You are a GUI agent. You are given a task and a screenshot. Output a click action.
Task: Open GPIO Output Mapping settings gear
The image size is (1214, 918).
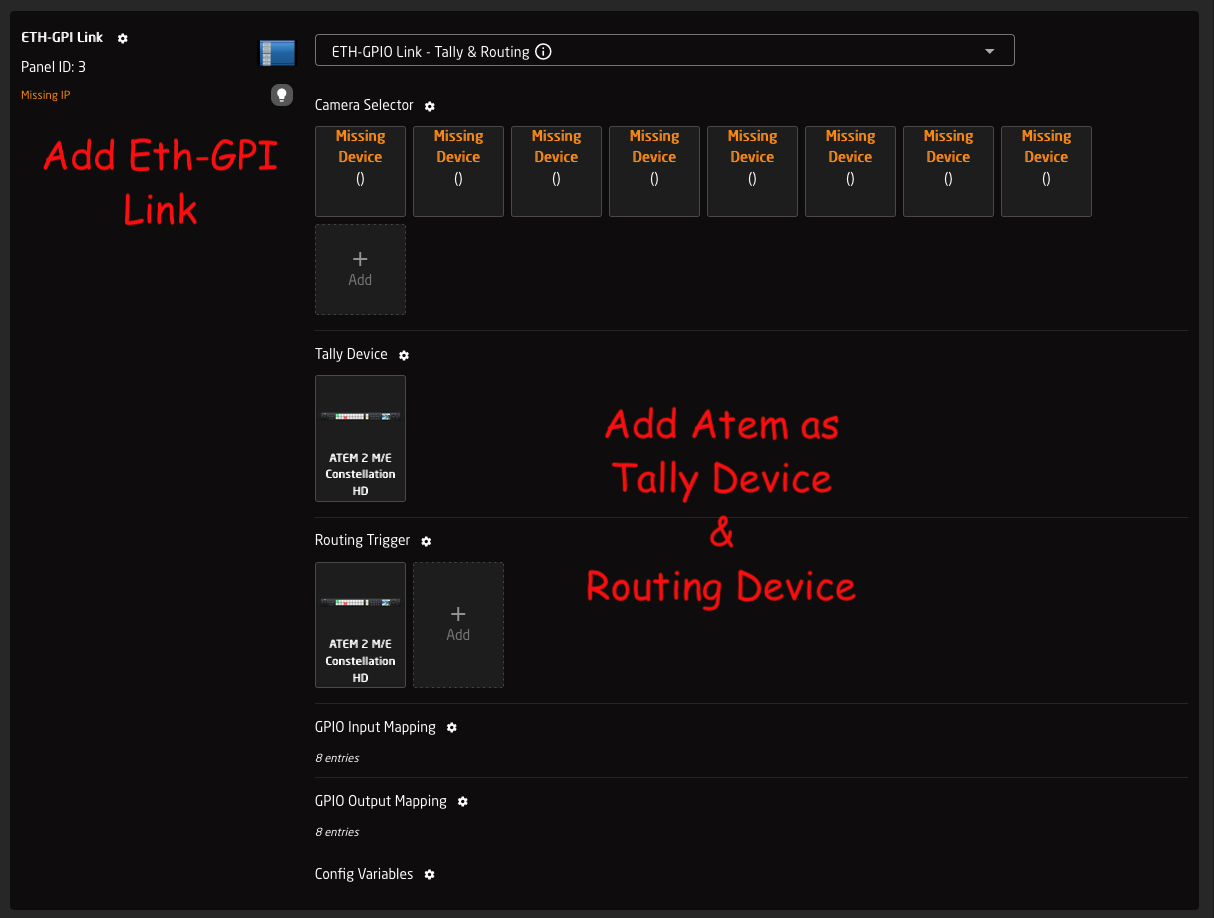point(463,802)
